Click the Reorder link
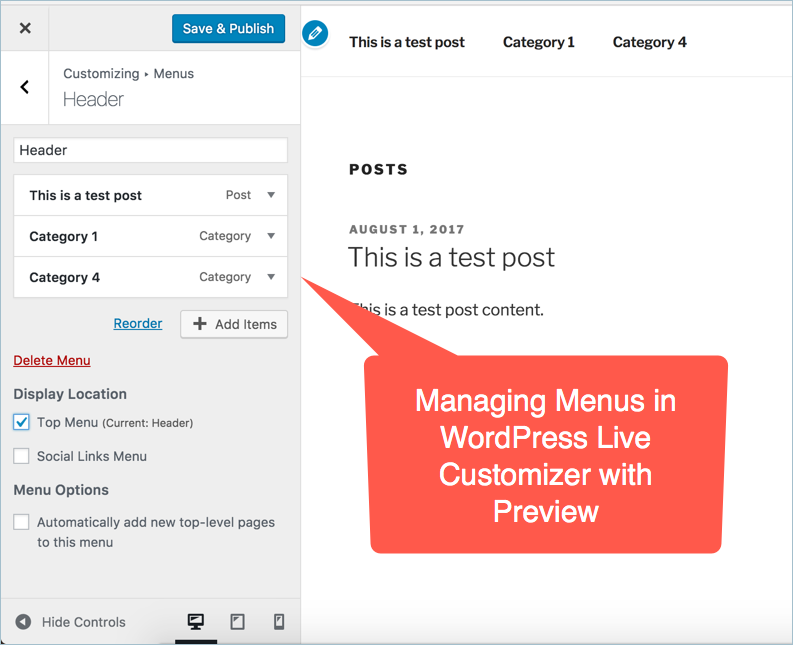This screenshot has width=793, height=645. click(x=138, y=324)
